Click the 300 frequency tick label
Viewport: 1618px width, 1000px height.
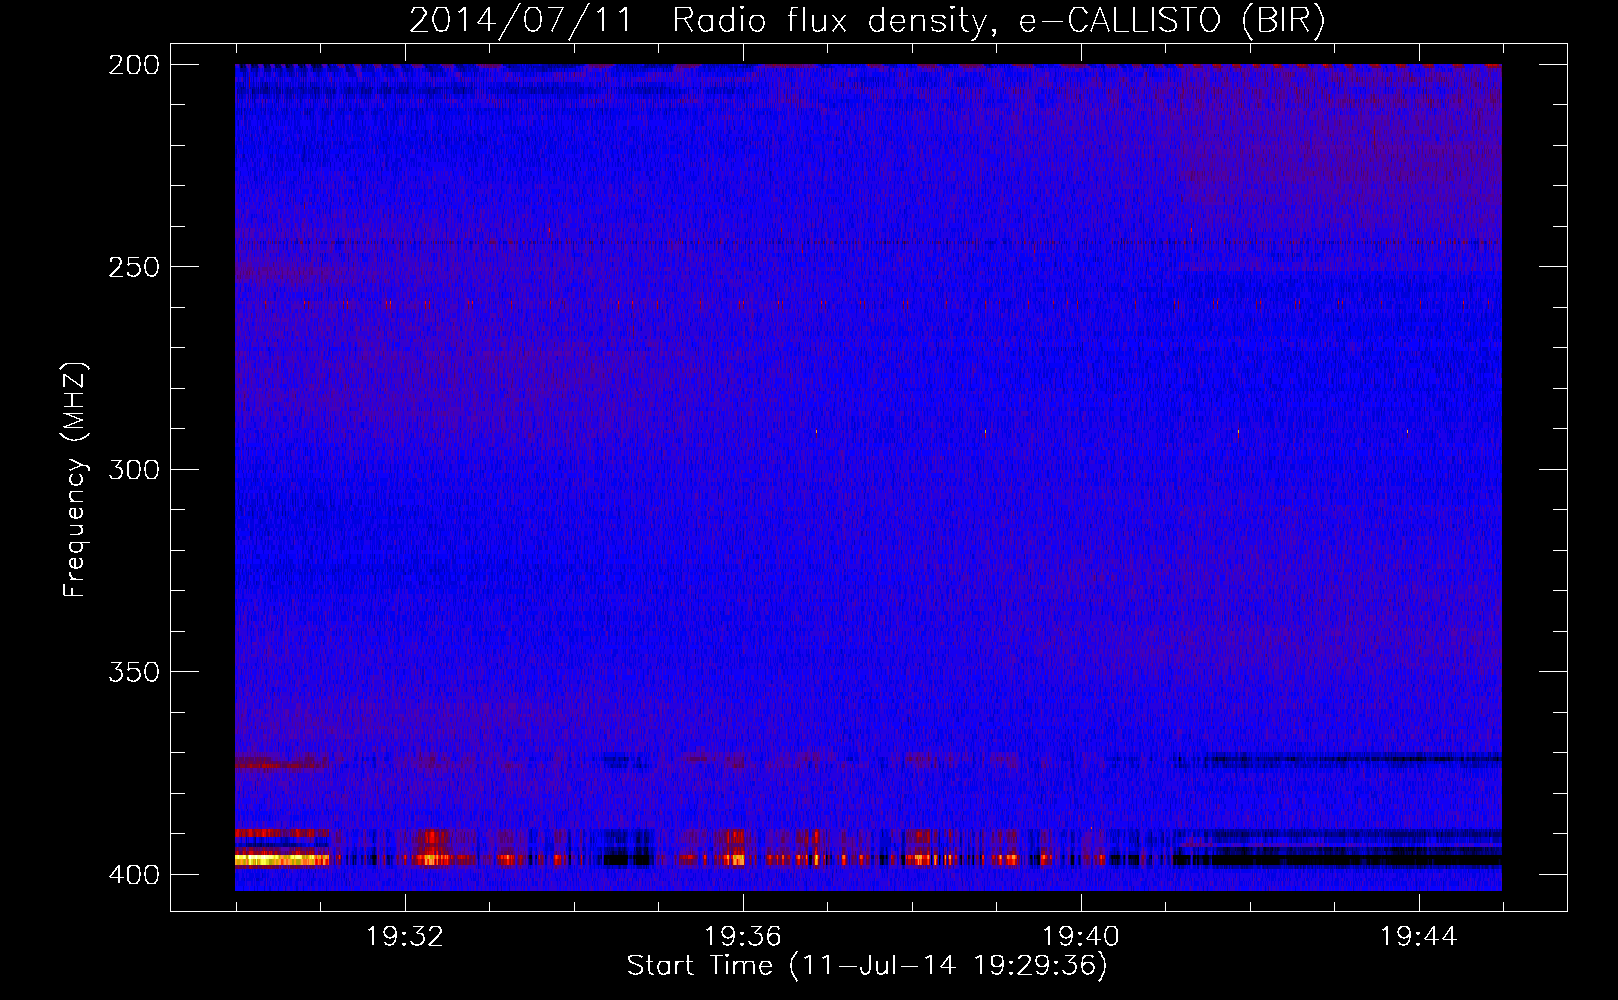(133, 469)
